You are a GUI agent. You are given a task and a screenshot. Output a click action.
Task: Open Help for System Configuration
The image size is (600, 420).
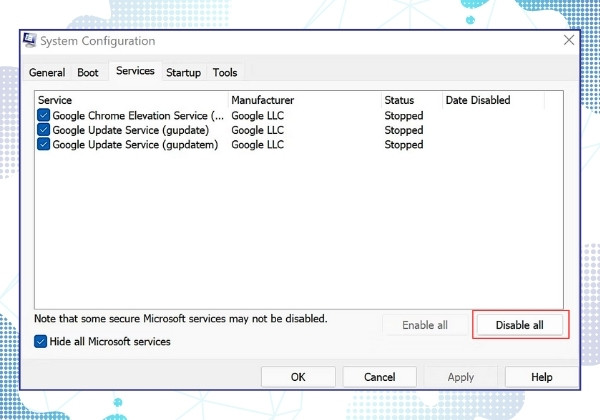click(541, 377)
